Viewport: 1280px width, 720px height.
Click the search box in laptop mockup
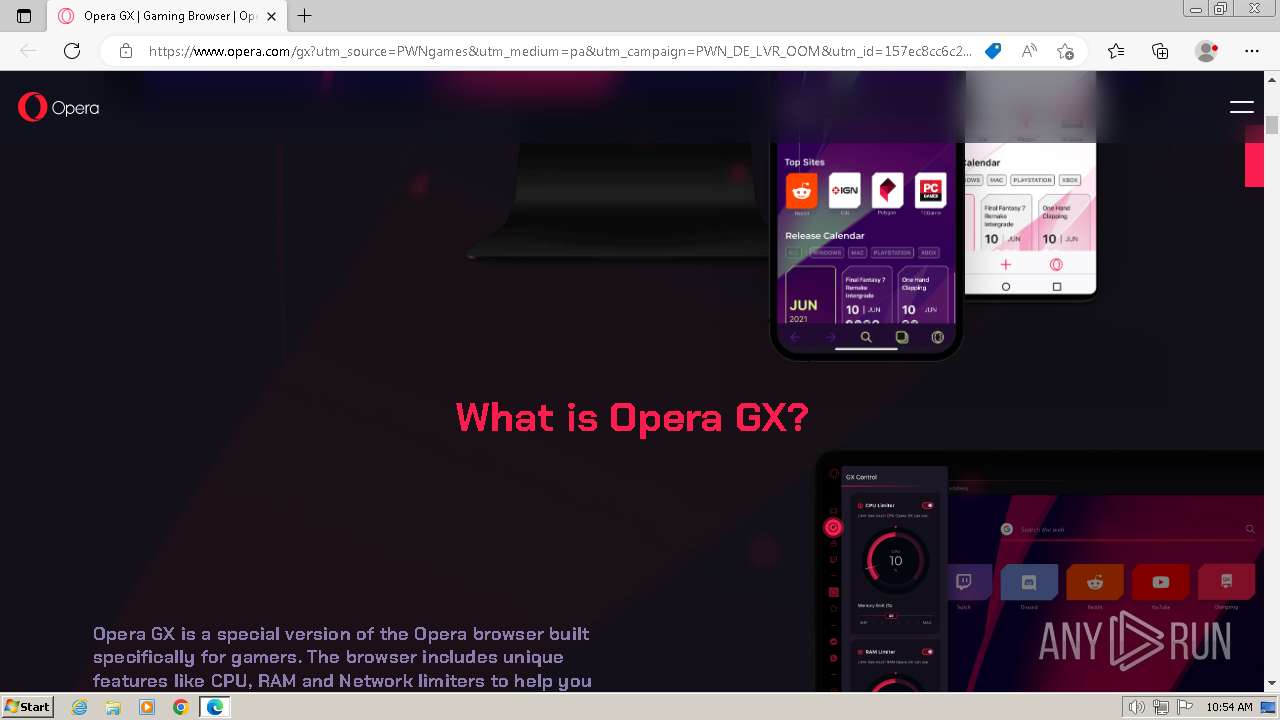point(1128,529)
